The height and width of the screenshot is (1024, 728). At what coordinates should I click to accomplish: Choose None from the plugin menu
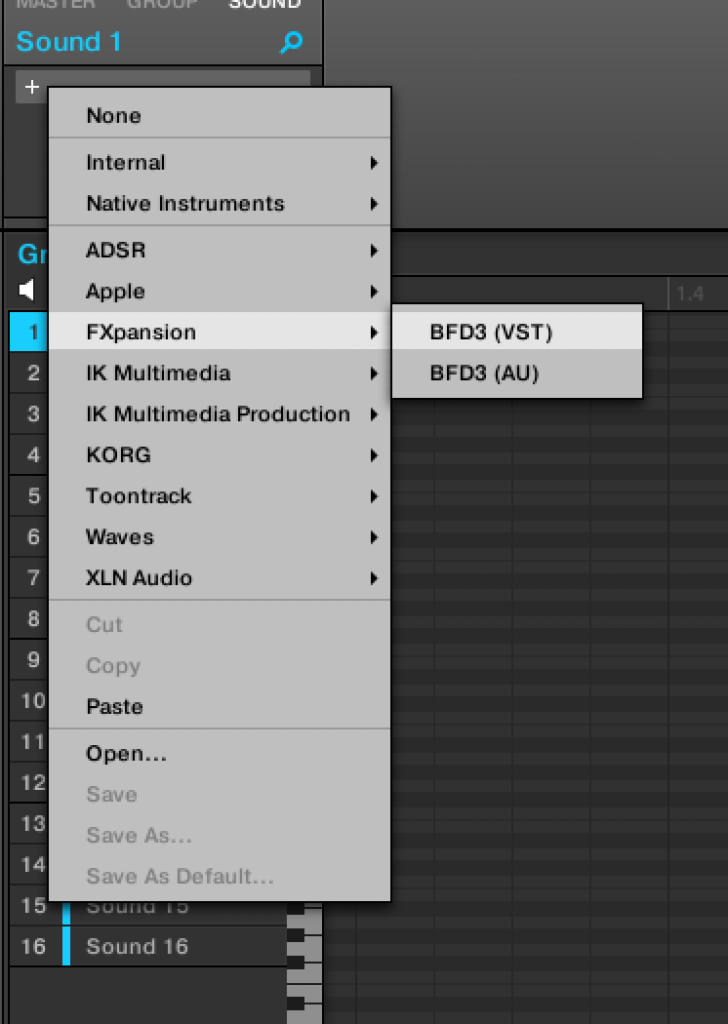coord(114,116)
